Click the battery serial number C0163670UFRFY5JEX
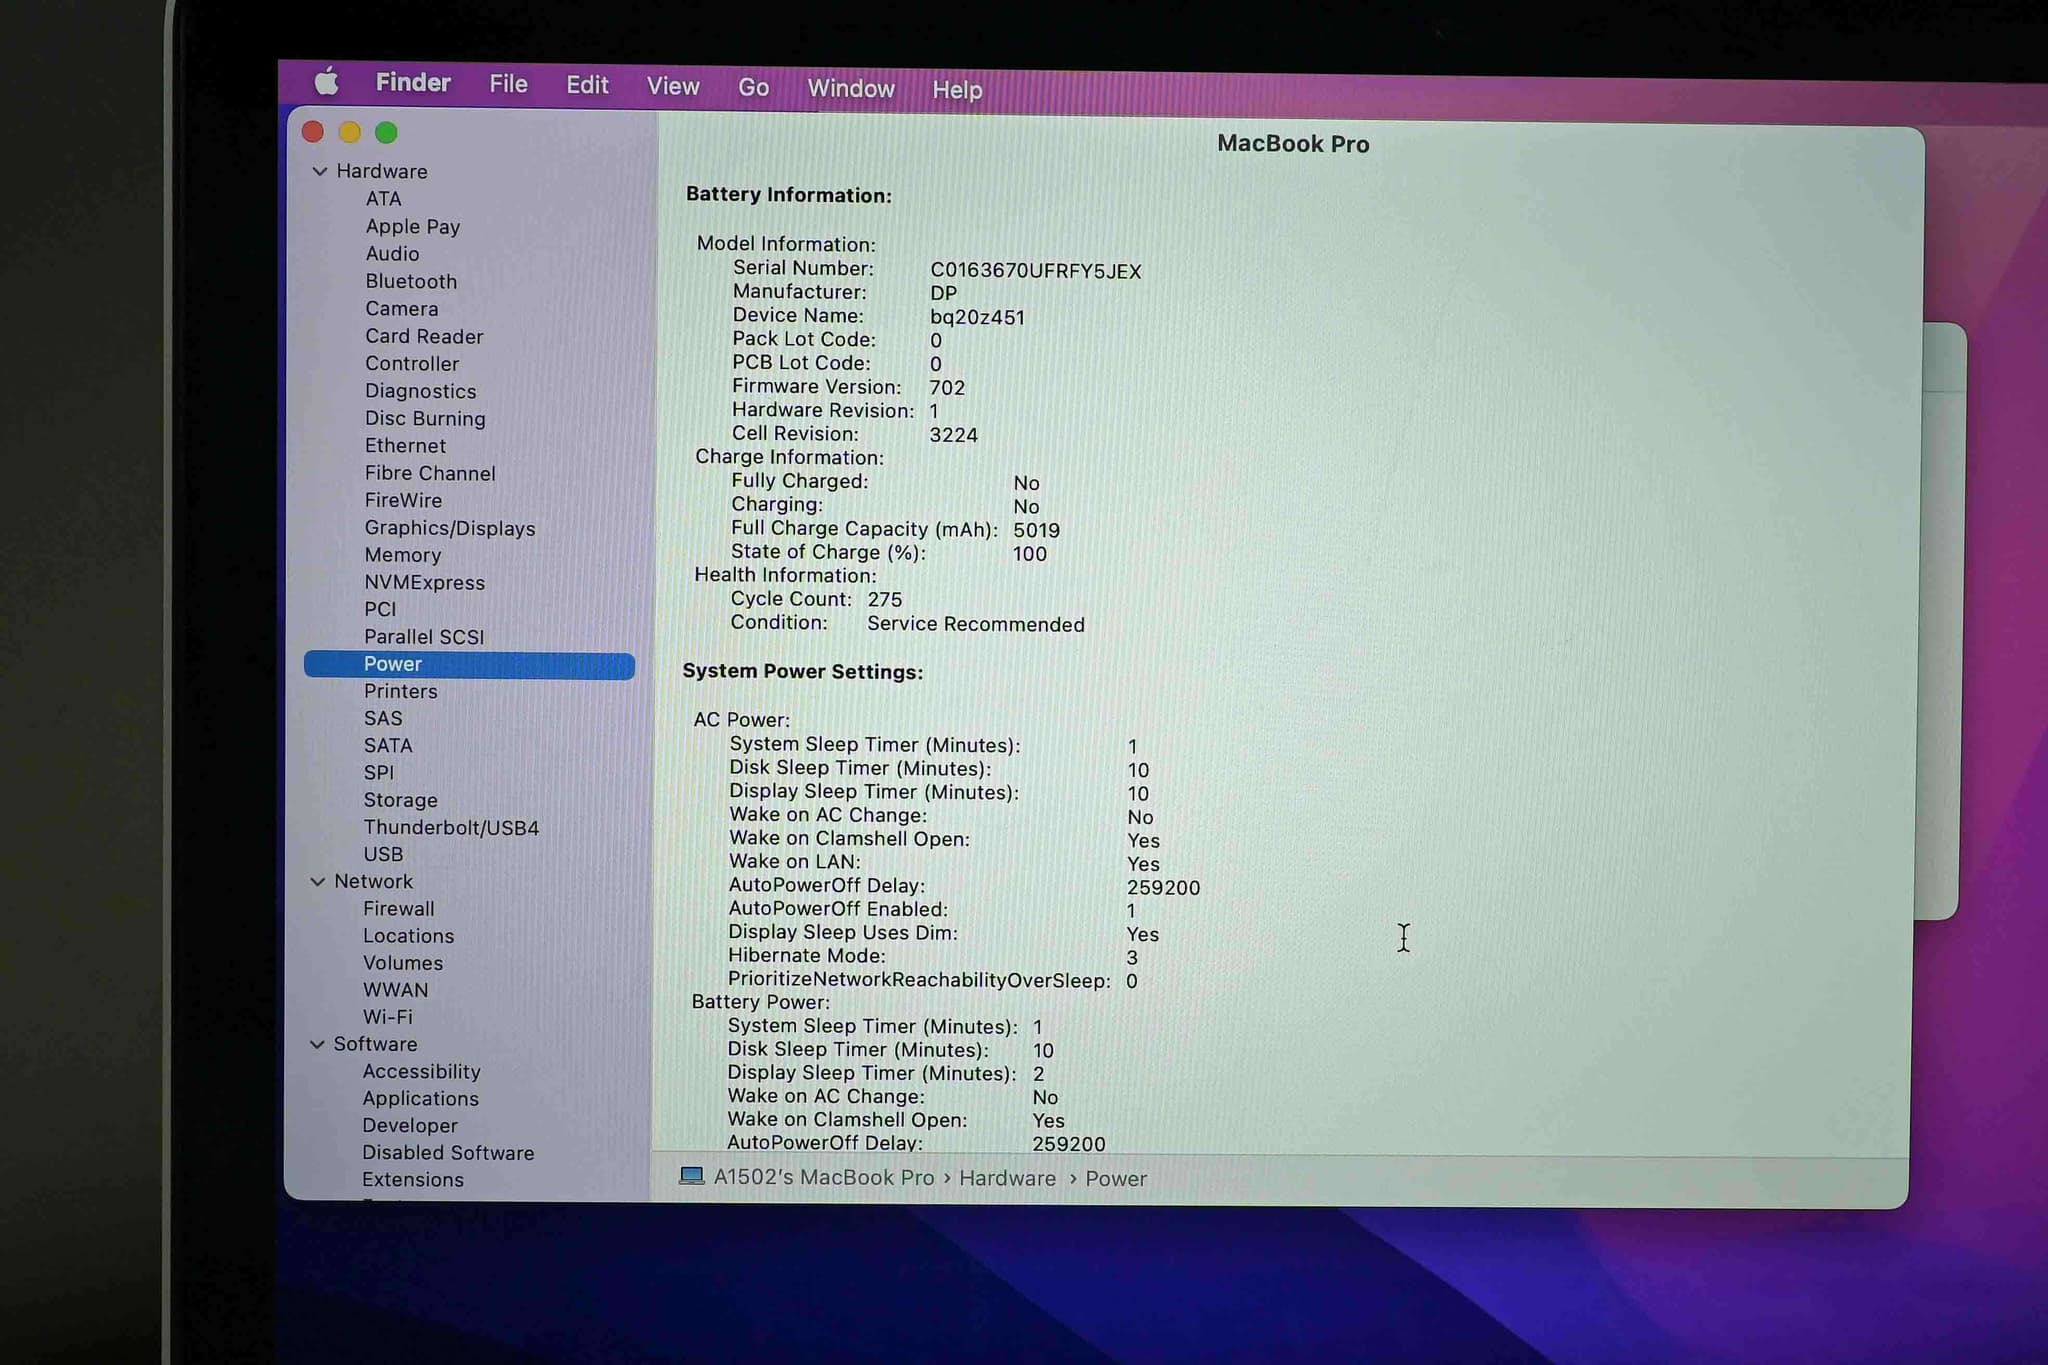This screenshot has width=2048, height=1365. tap(1035, 271)
